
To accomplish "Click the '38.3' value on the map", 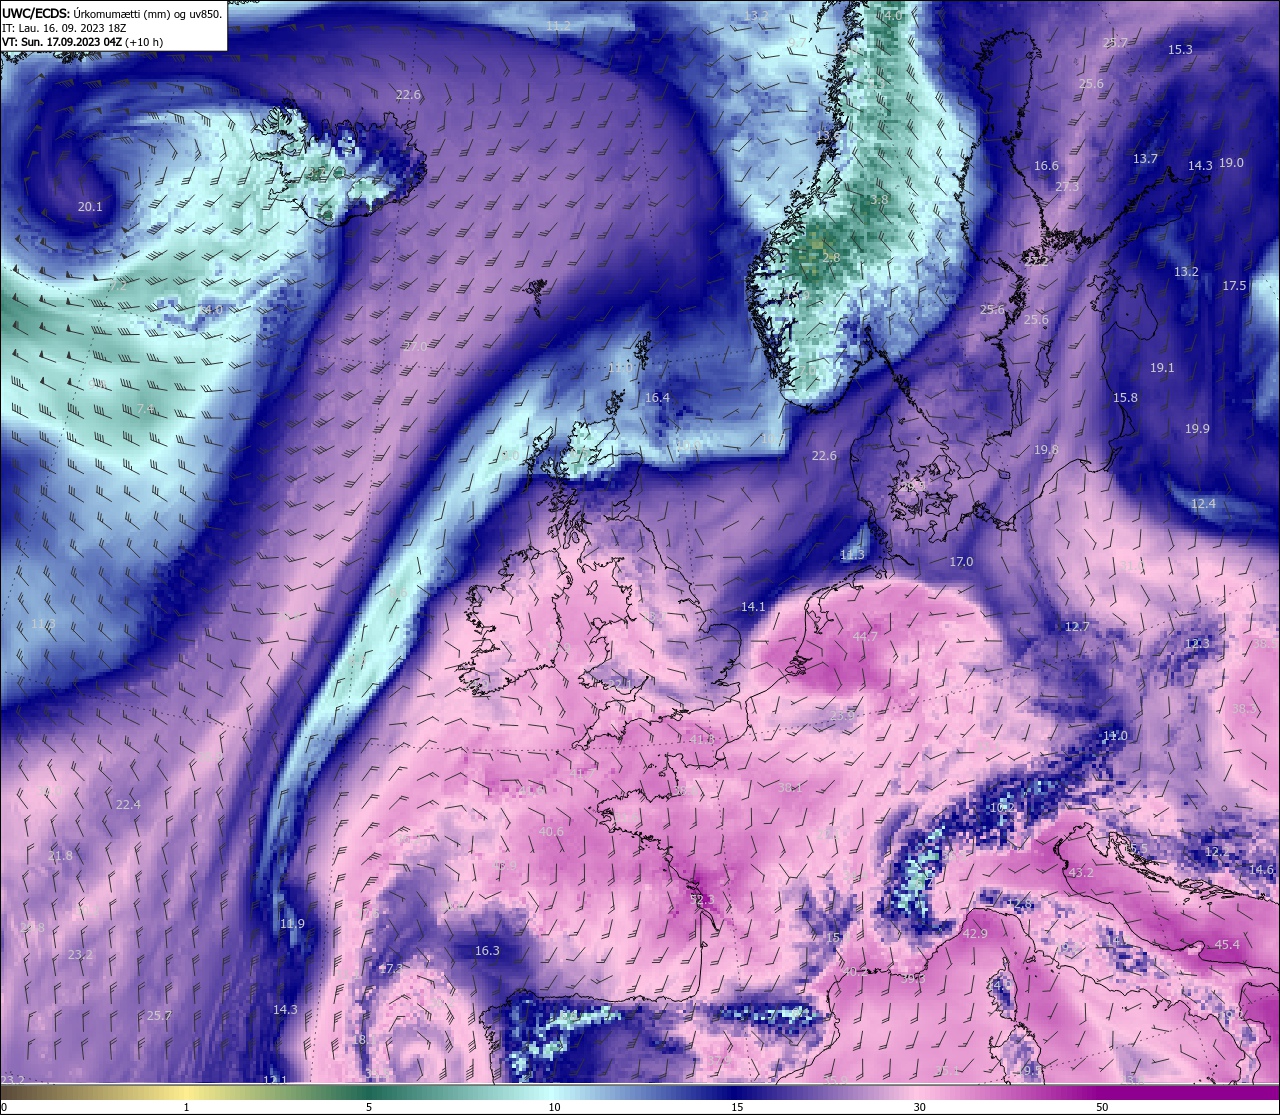I will coord(1244,709).
